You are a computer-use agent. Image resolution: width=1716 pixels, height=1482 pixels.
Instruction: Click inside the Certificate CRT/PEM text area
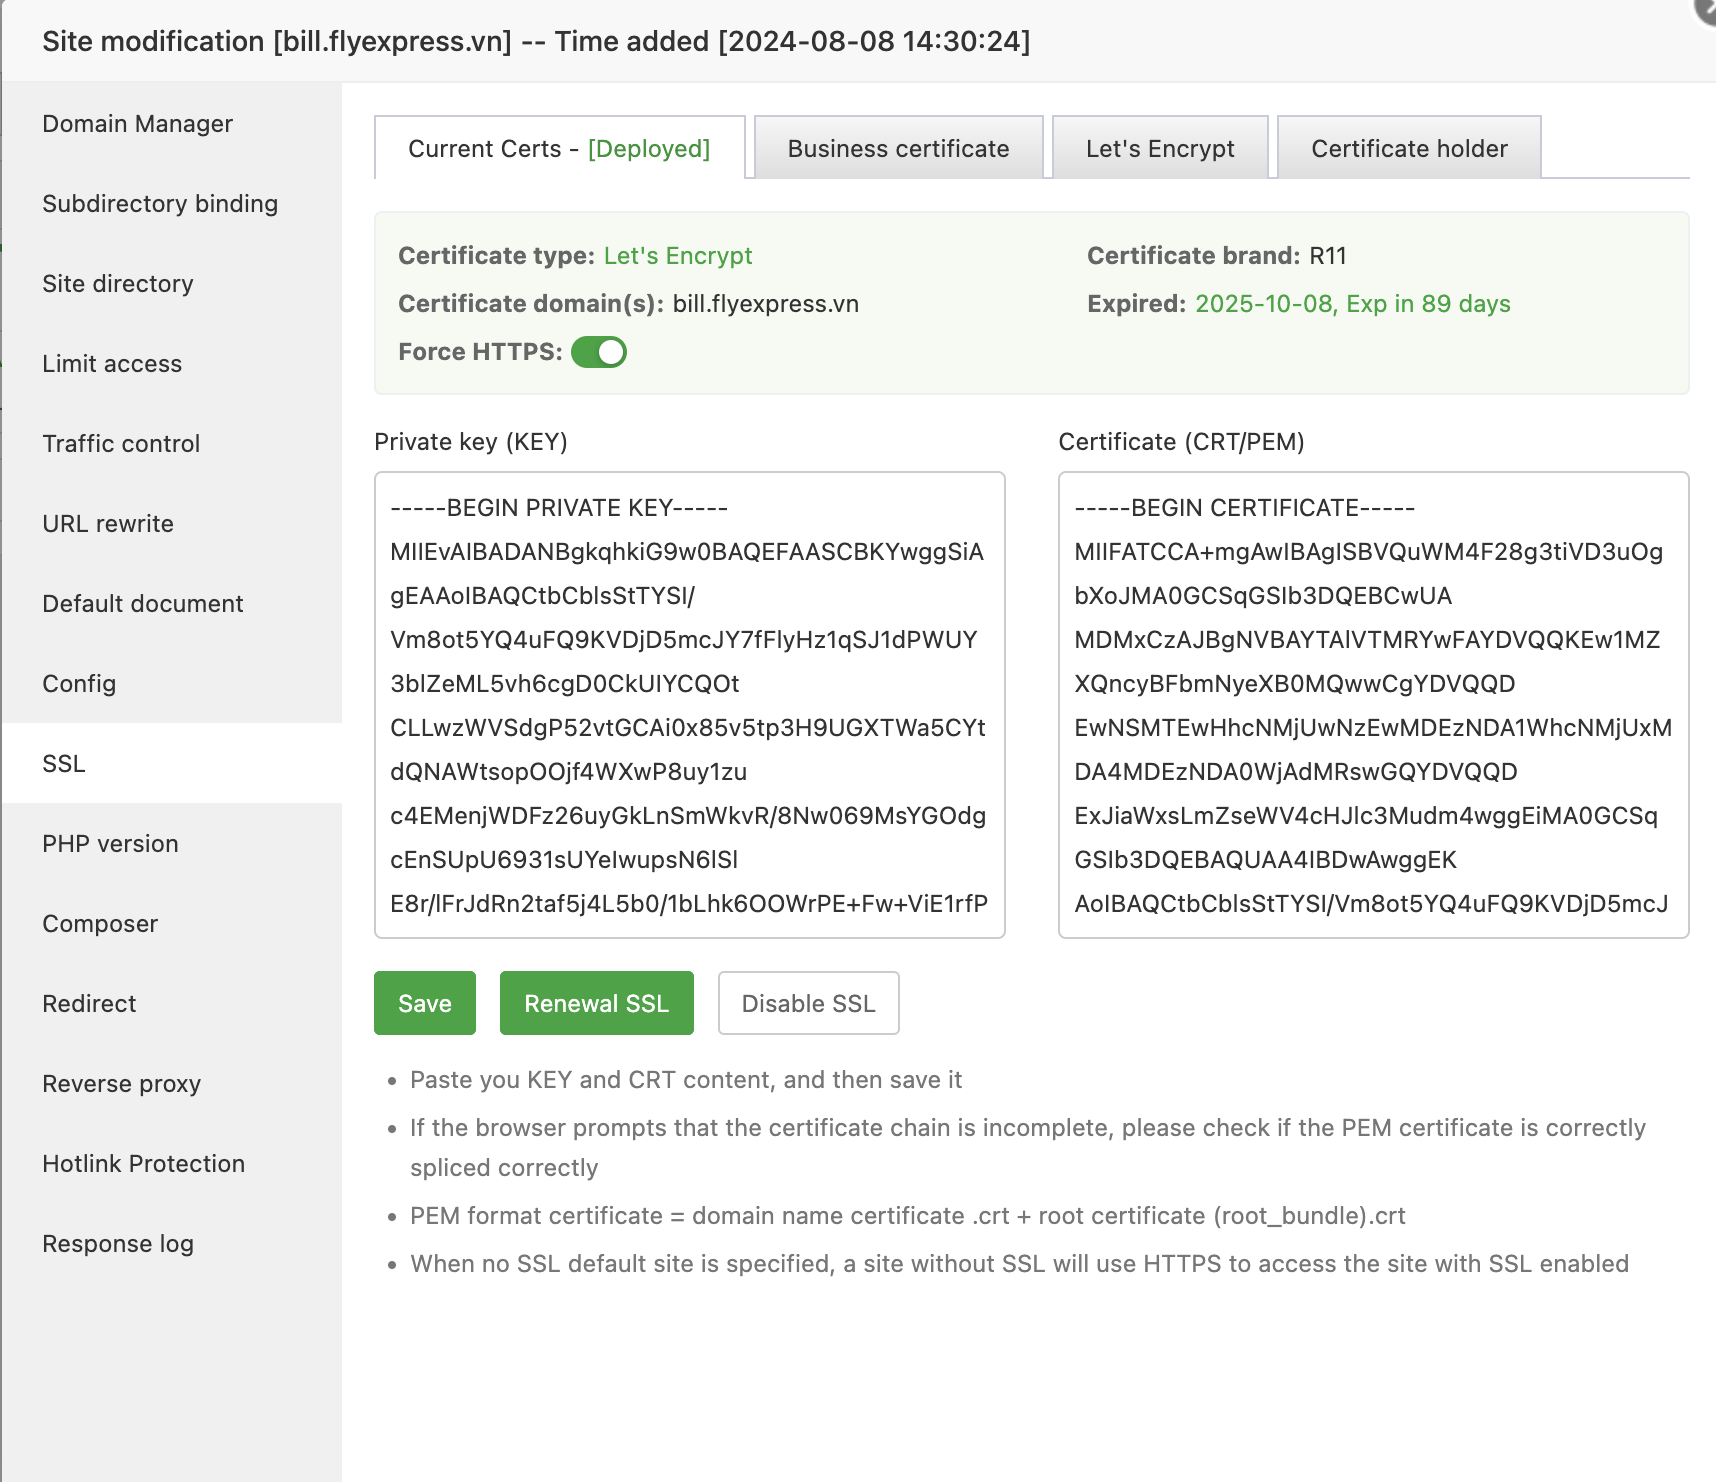[1373, 705]
